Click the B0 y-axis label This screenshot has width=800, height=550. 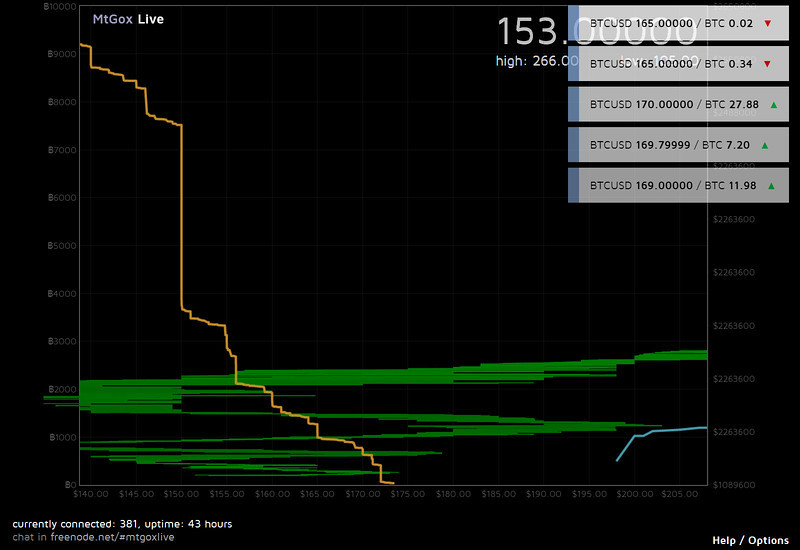[x=71, y=485]
